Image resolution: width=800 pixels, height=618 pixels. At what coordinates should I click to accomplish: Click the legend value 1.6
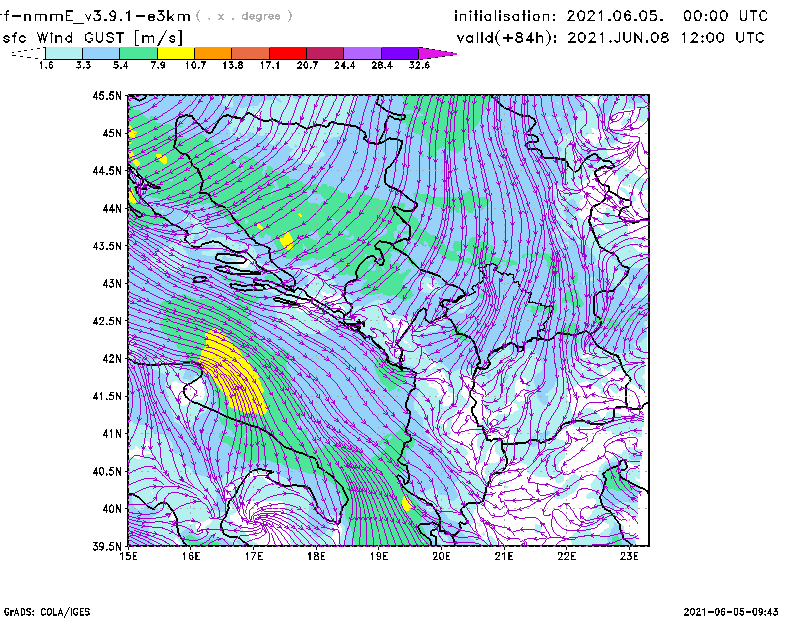click(46, 65)
